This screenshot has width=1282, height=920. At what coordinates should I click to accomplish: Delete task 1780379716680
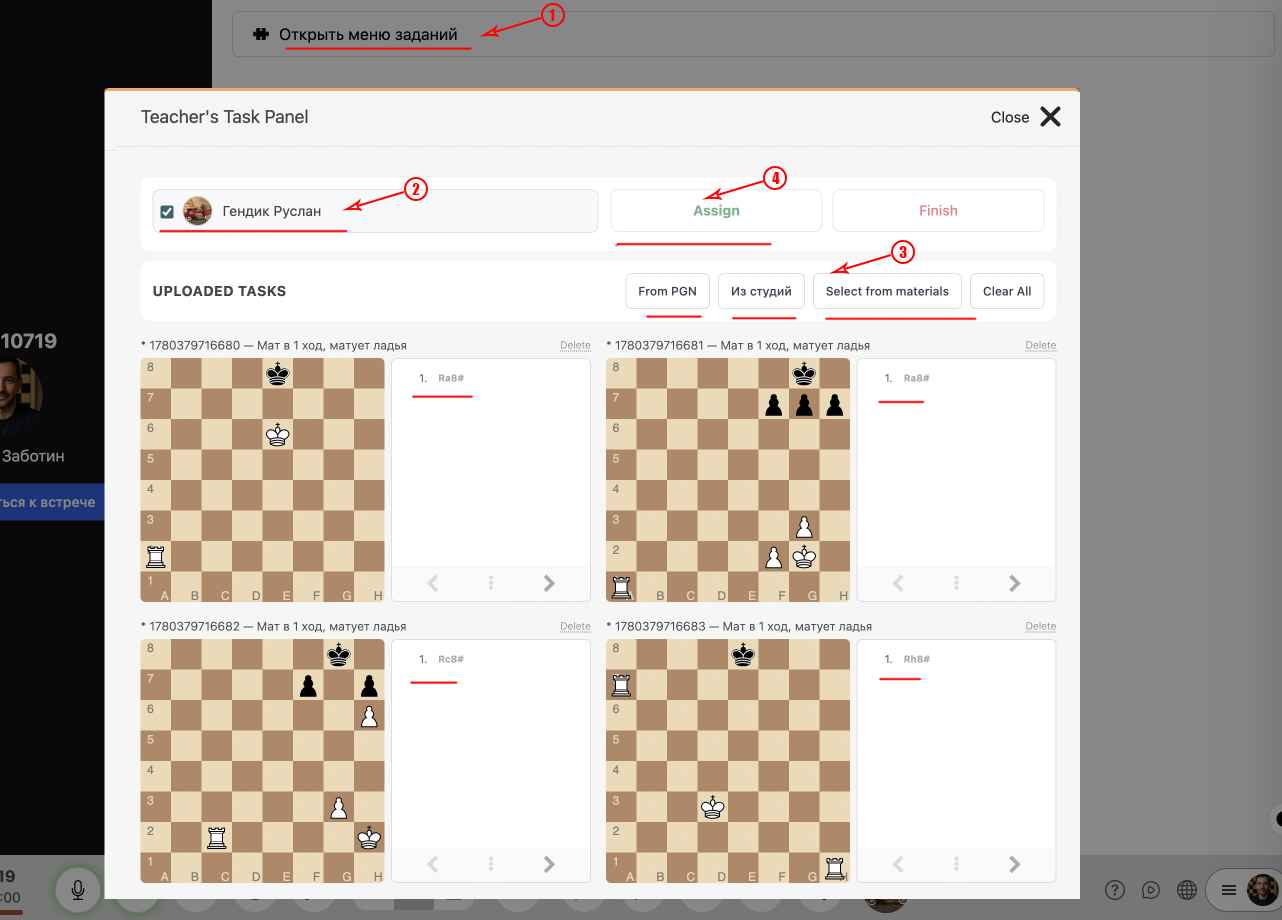pyautogui.click(x=575, y=345)
